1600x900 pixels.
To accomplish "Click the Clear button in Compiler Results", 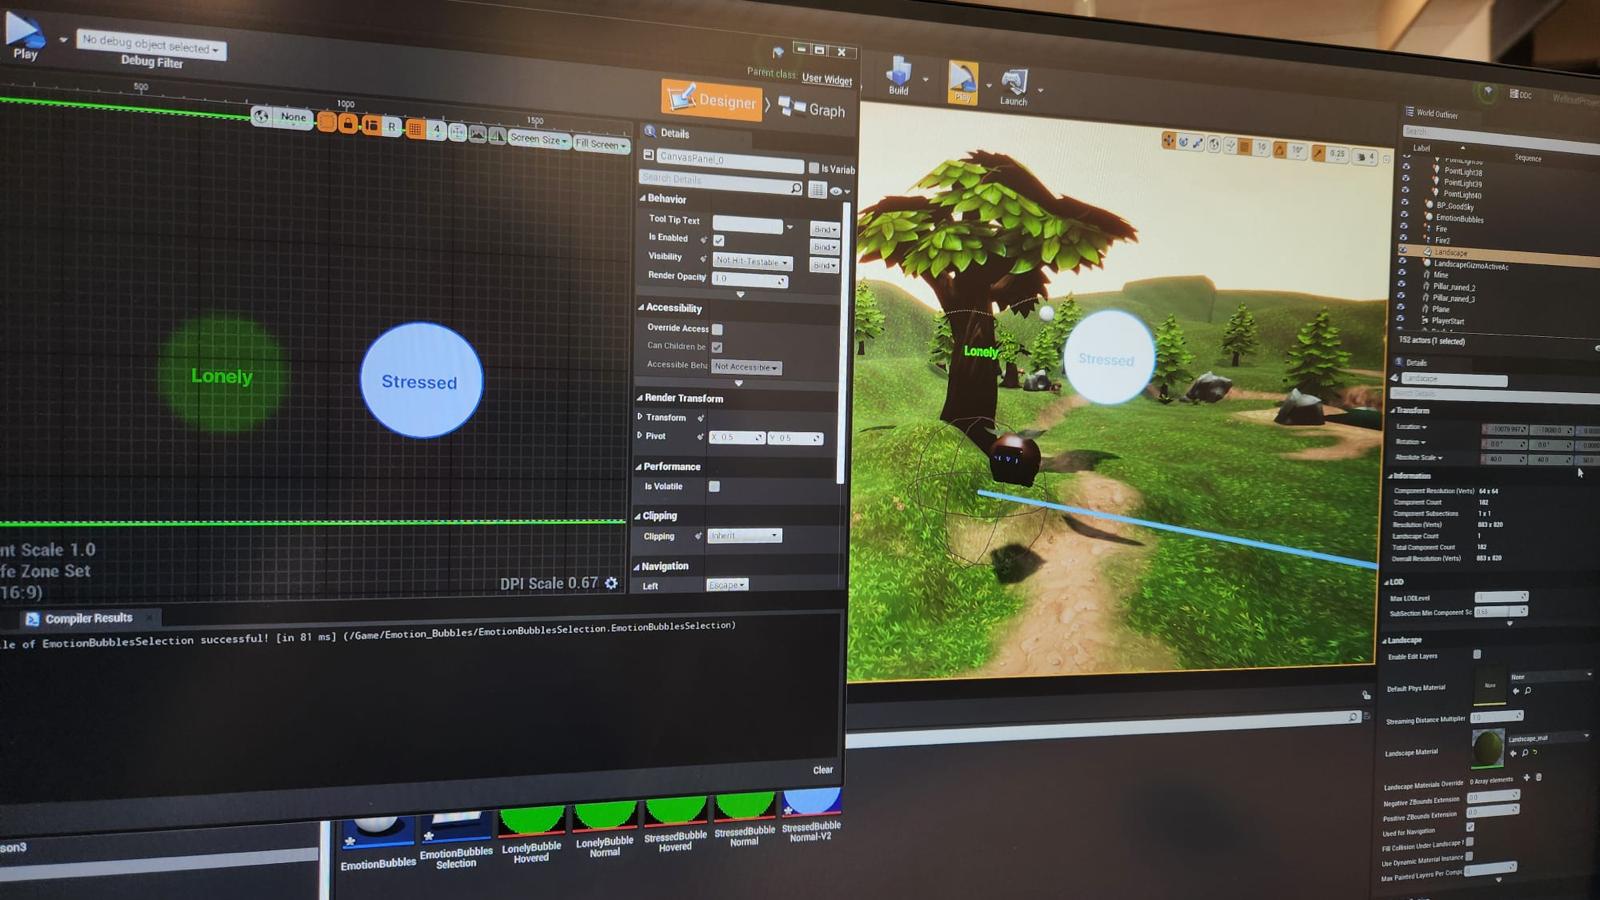I will [823, 770].
